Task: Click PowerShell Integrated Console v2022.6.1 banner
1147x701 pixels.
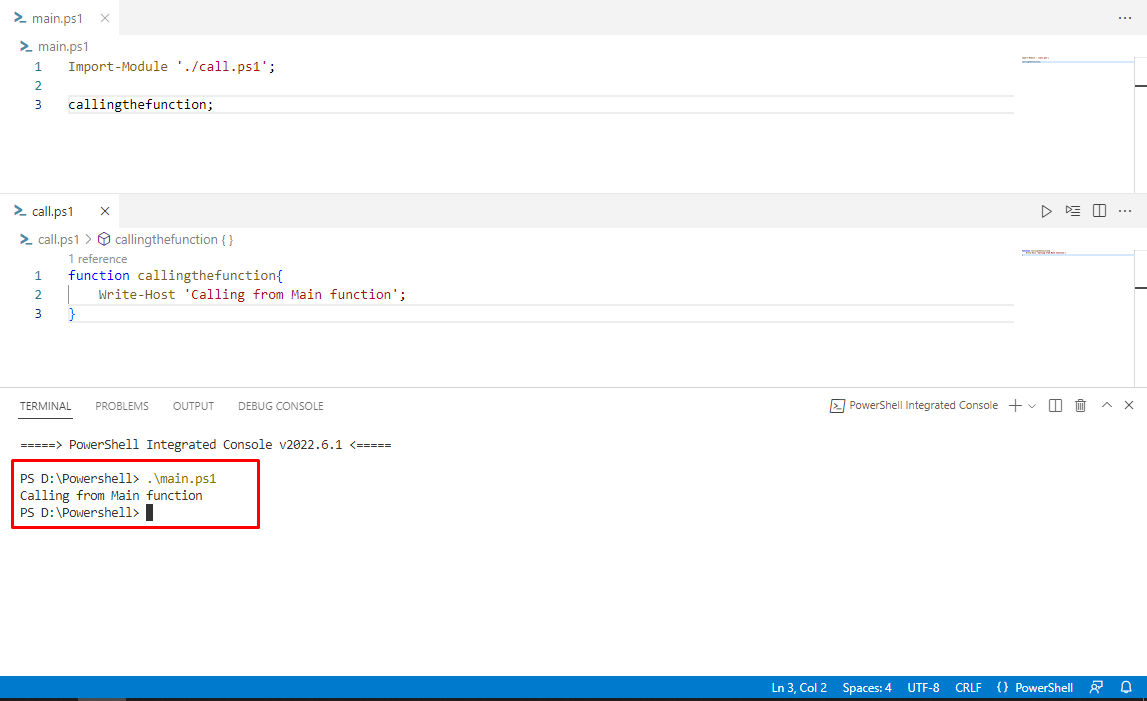Action: click(x=206, y=445)
